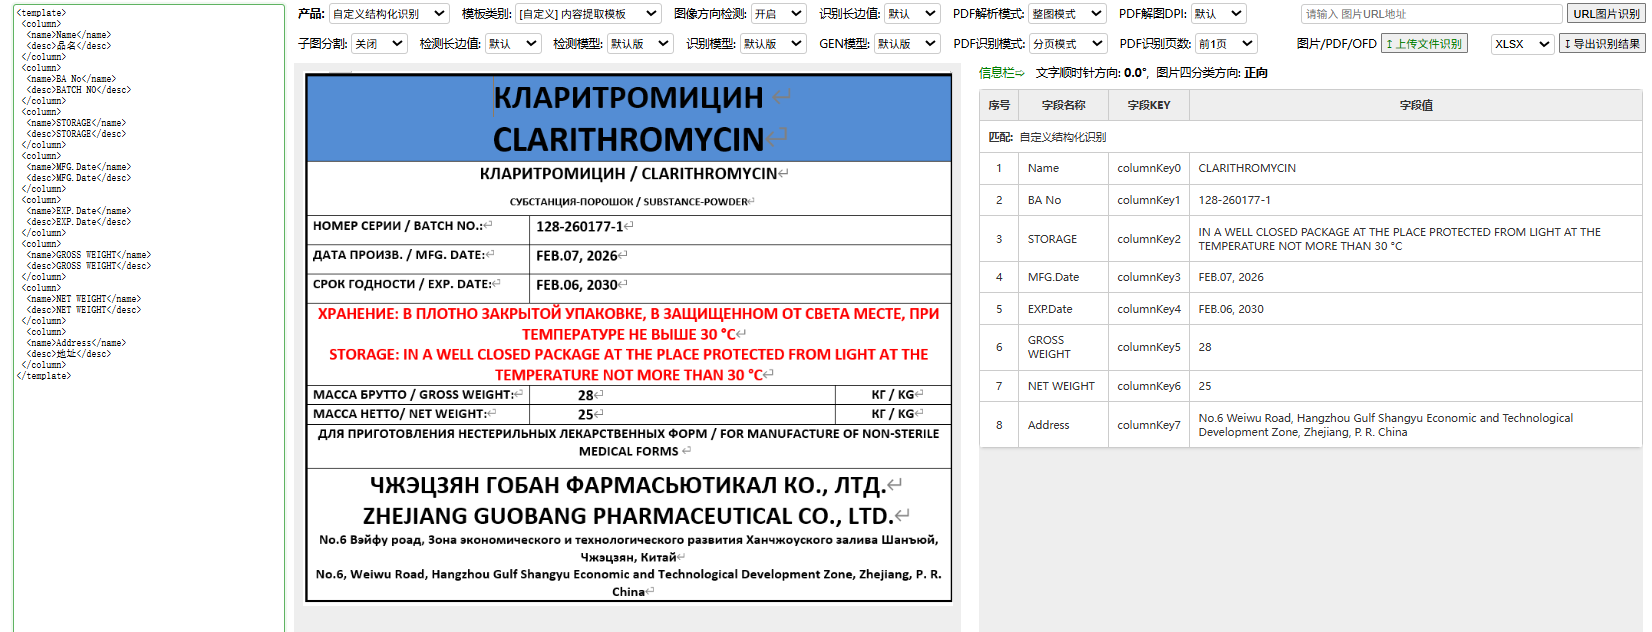Open the PDF识别模式 dropdown (分页模式)
Viewport: 1652px width, 632px height.
click(x=1068, y=44)
